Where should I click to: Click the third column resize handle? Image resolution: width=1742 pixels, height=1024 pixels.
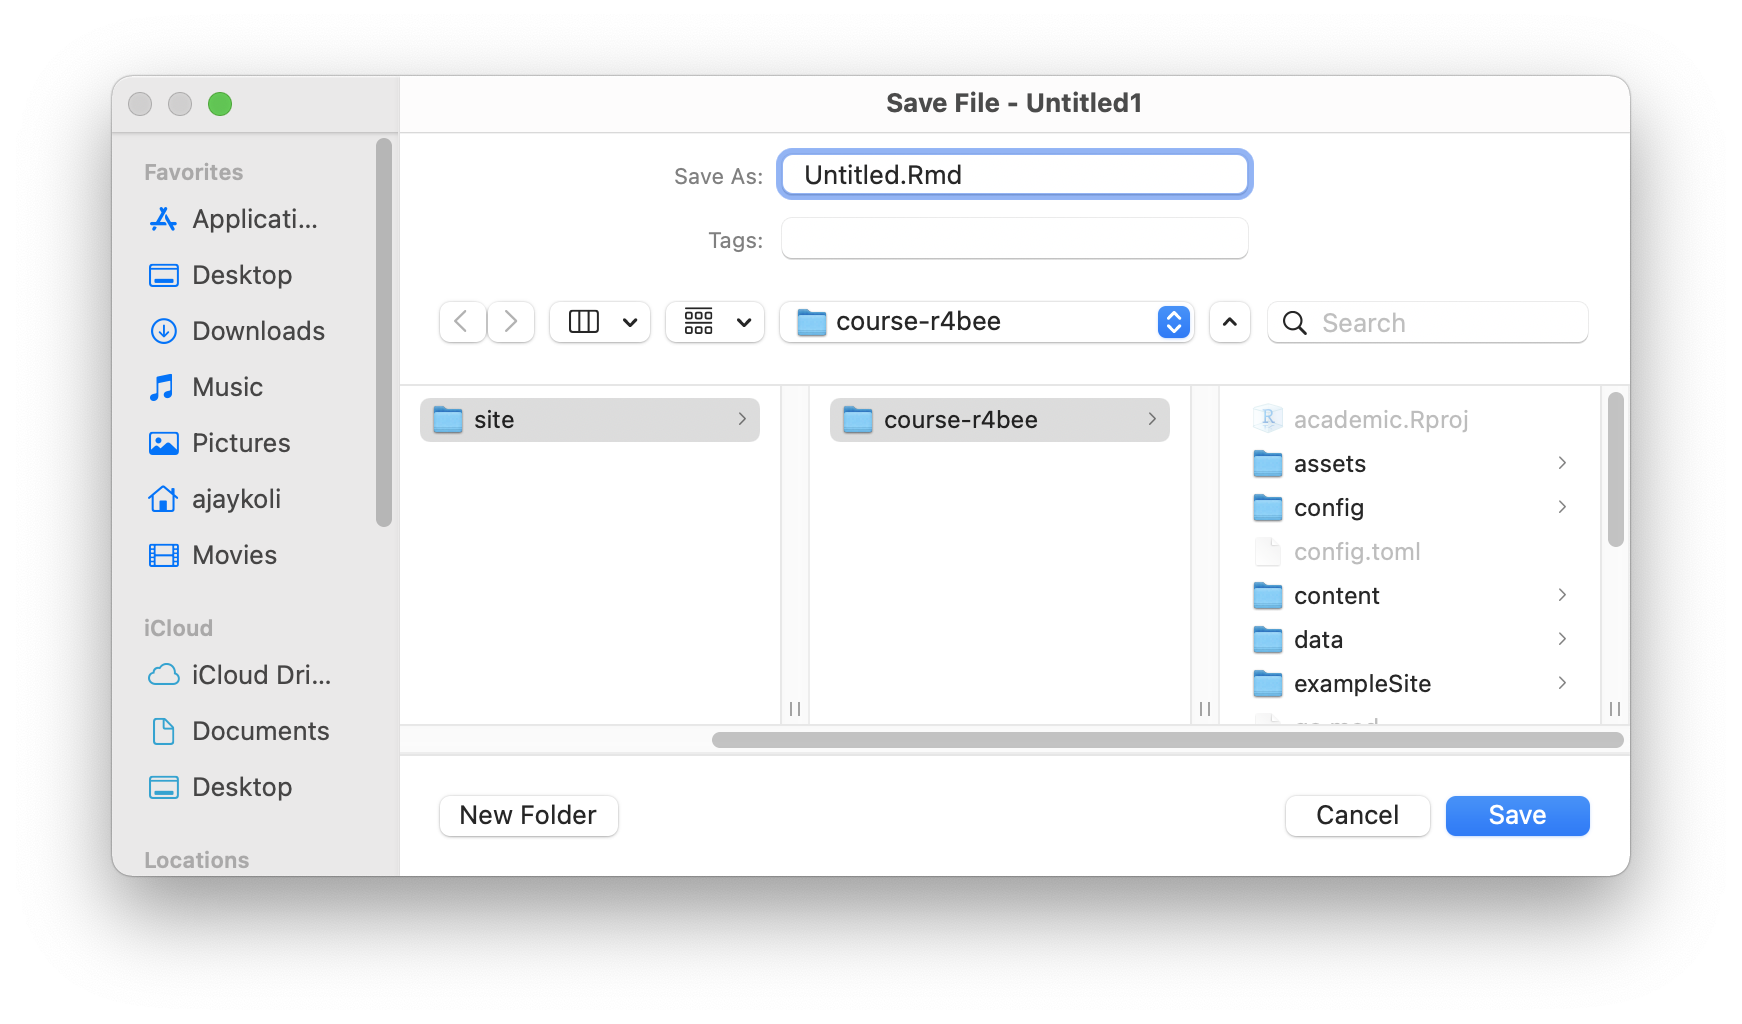click(x=1615, y=709)
